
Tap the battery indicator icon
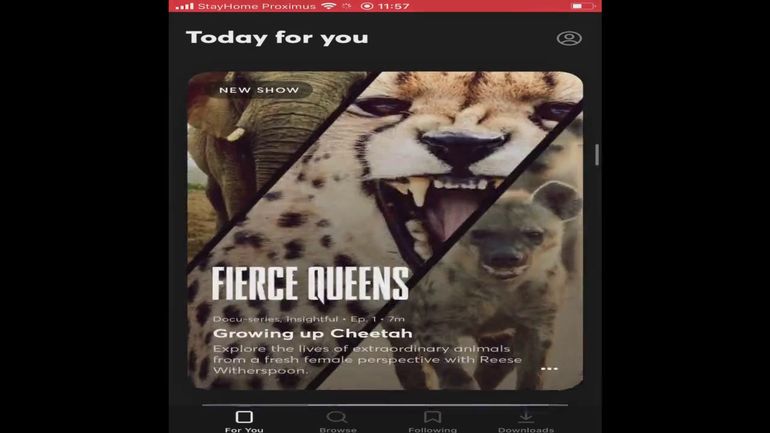582,6
